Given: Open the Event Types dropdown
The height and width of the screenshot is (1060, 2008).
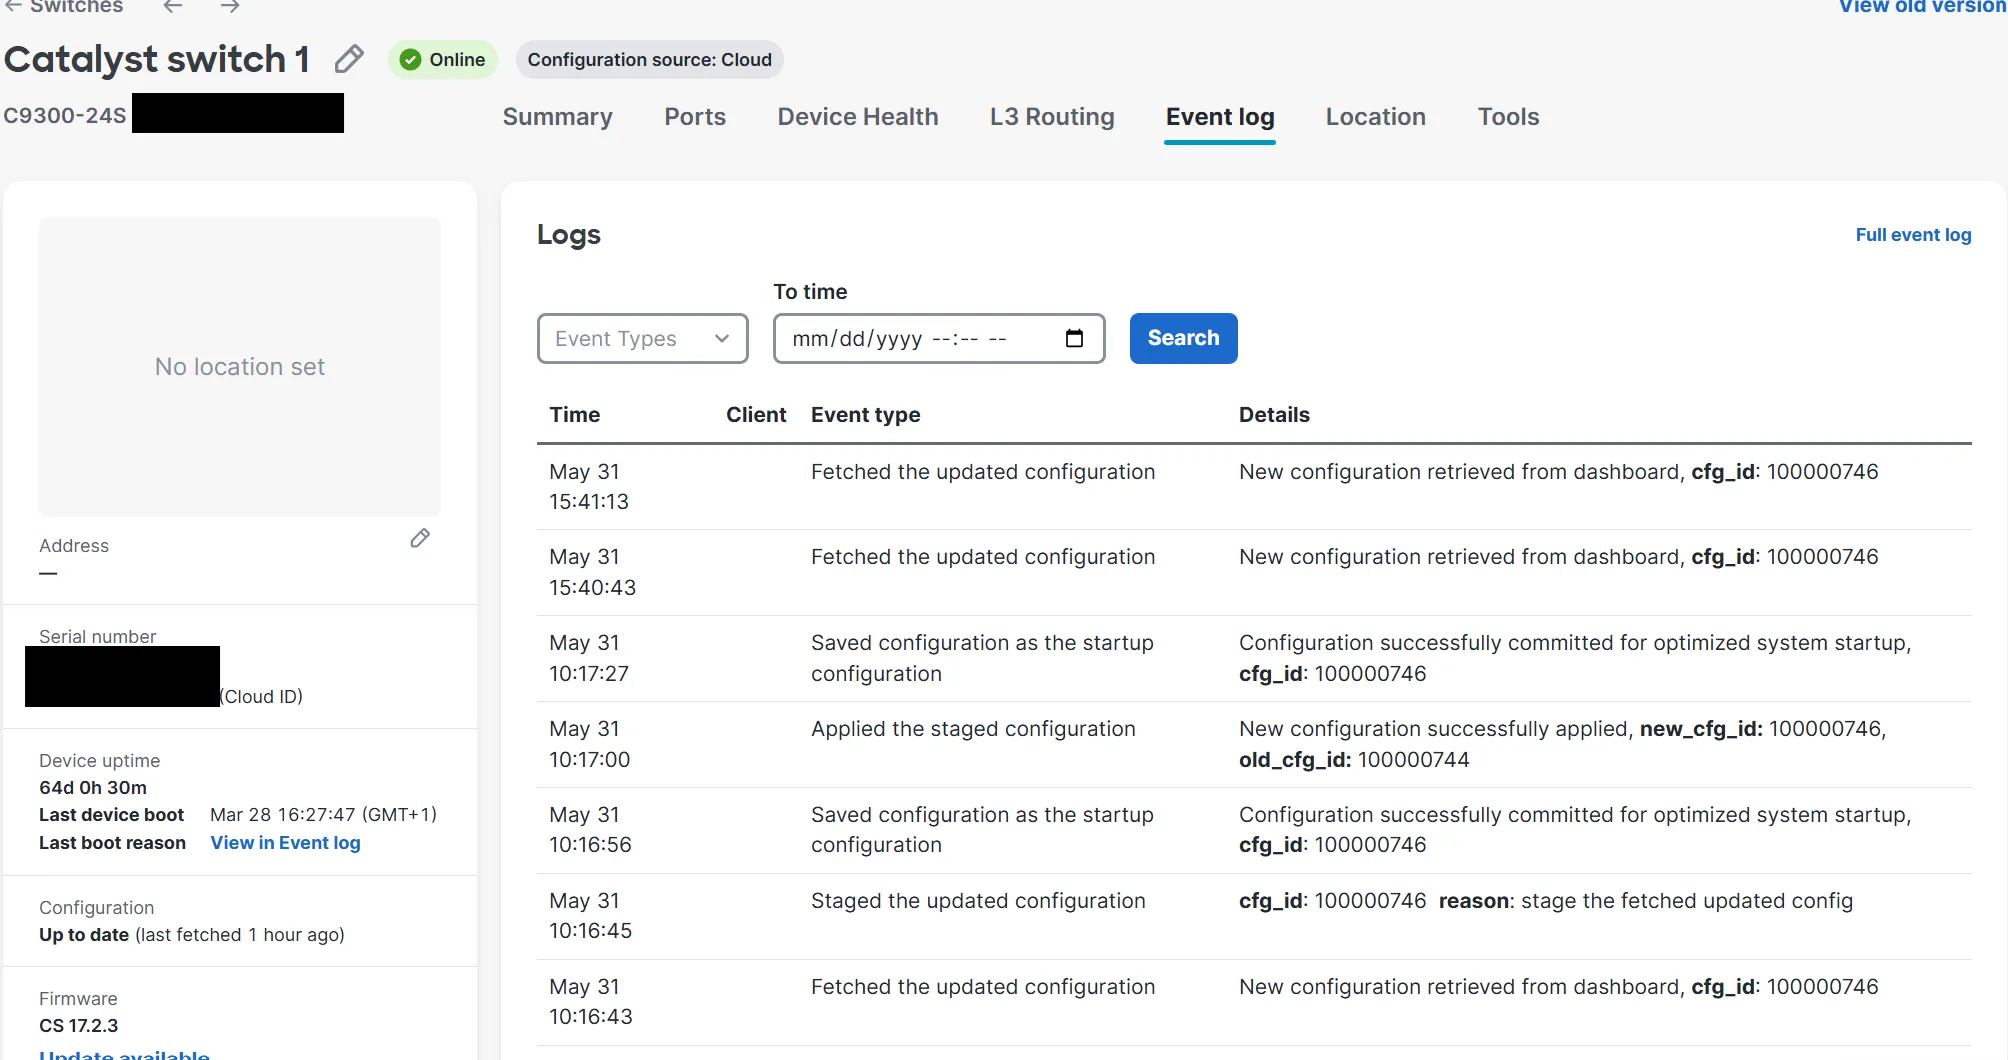Looking at the screenshot, I should (643, 338).
